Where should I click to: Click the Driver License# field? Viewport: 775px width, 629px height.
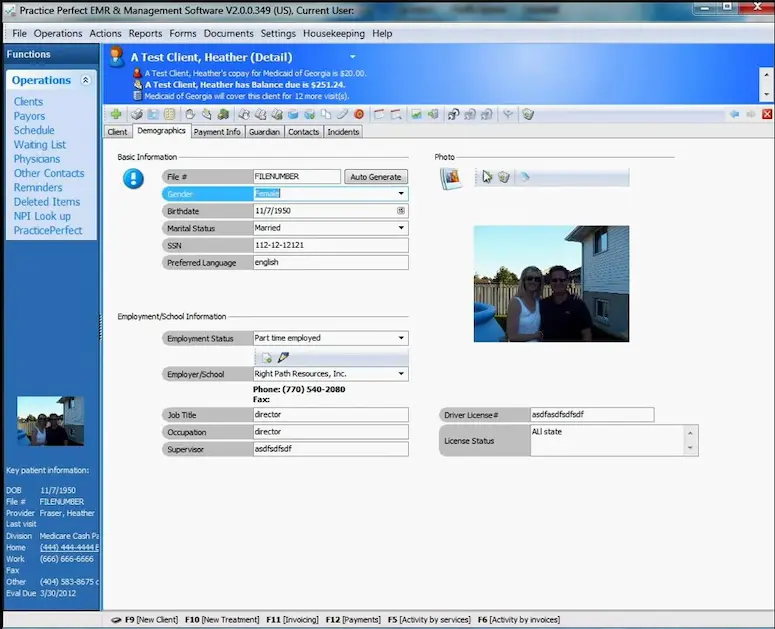tap(592, 415)
